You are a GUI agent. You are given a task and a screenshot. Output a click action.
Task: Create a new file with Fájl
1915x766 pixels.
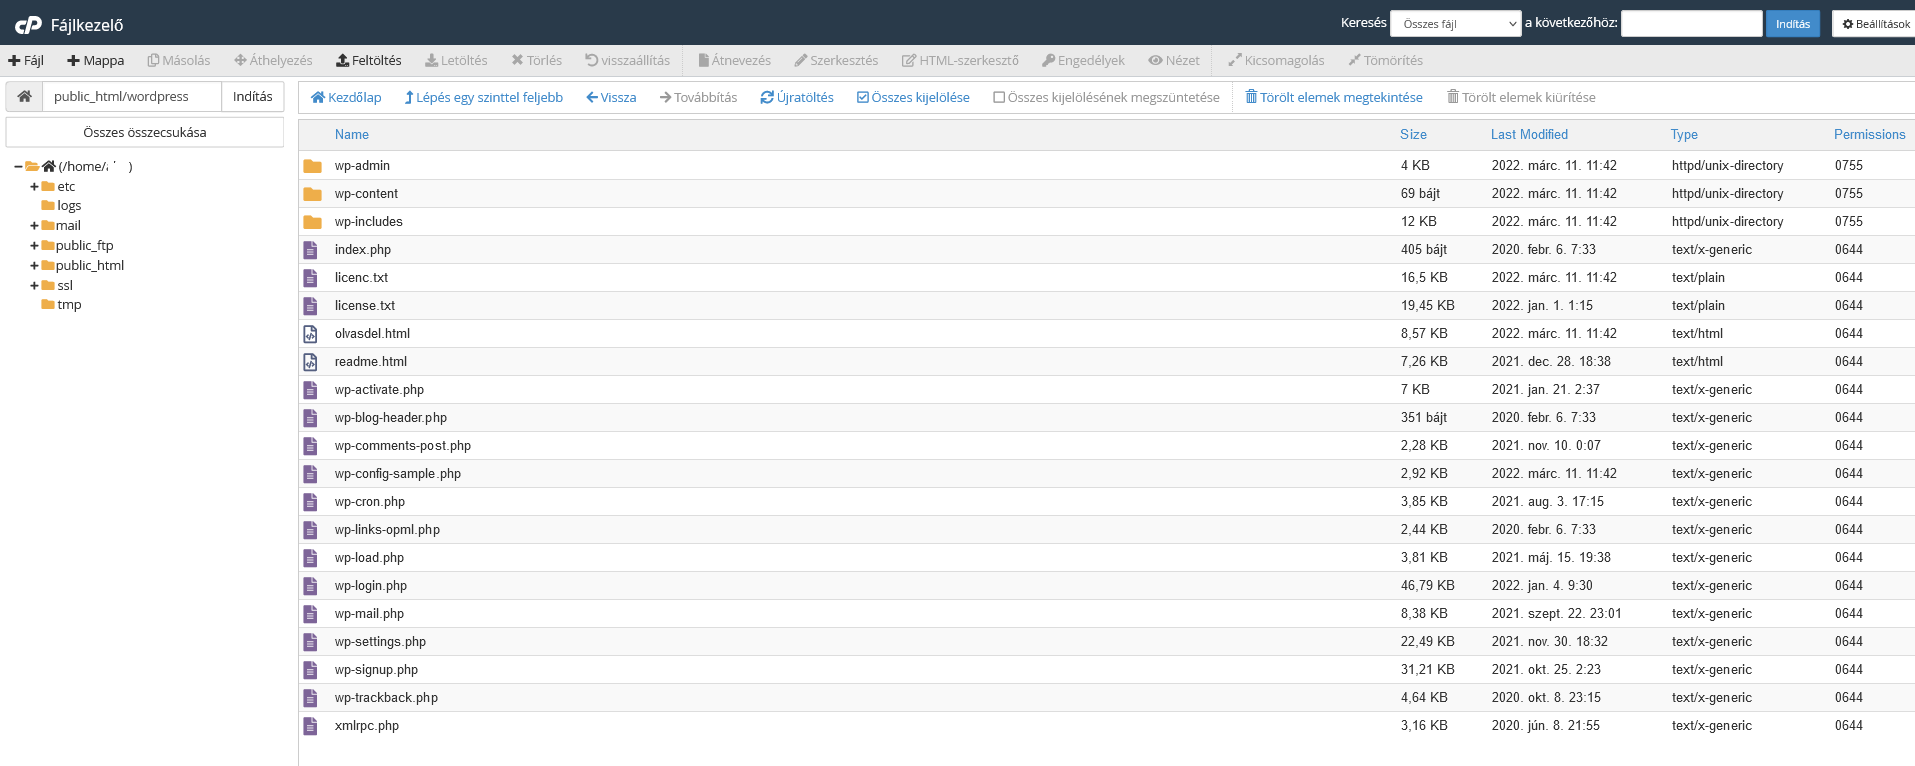tap(26, 60)
